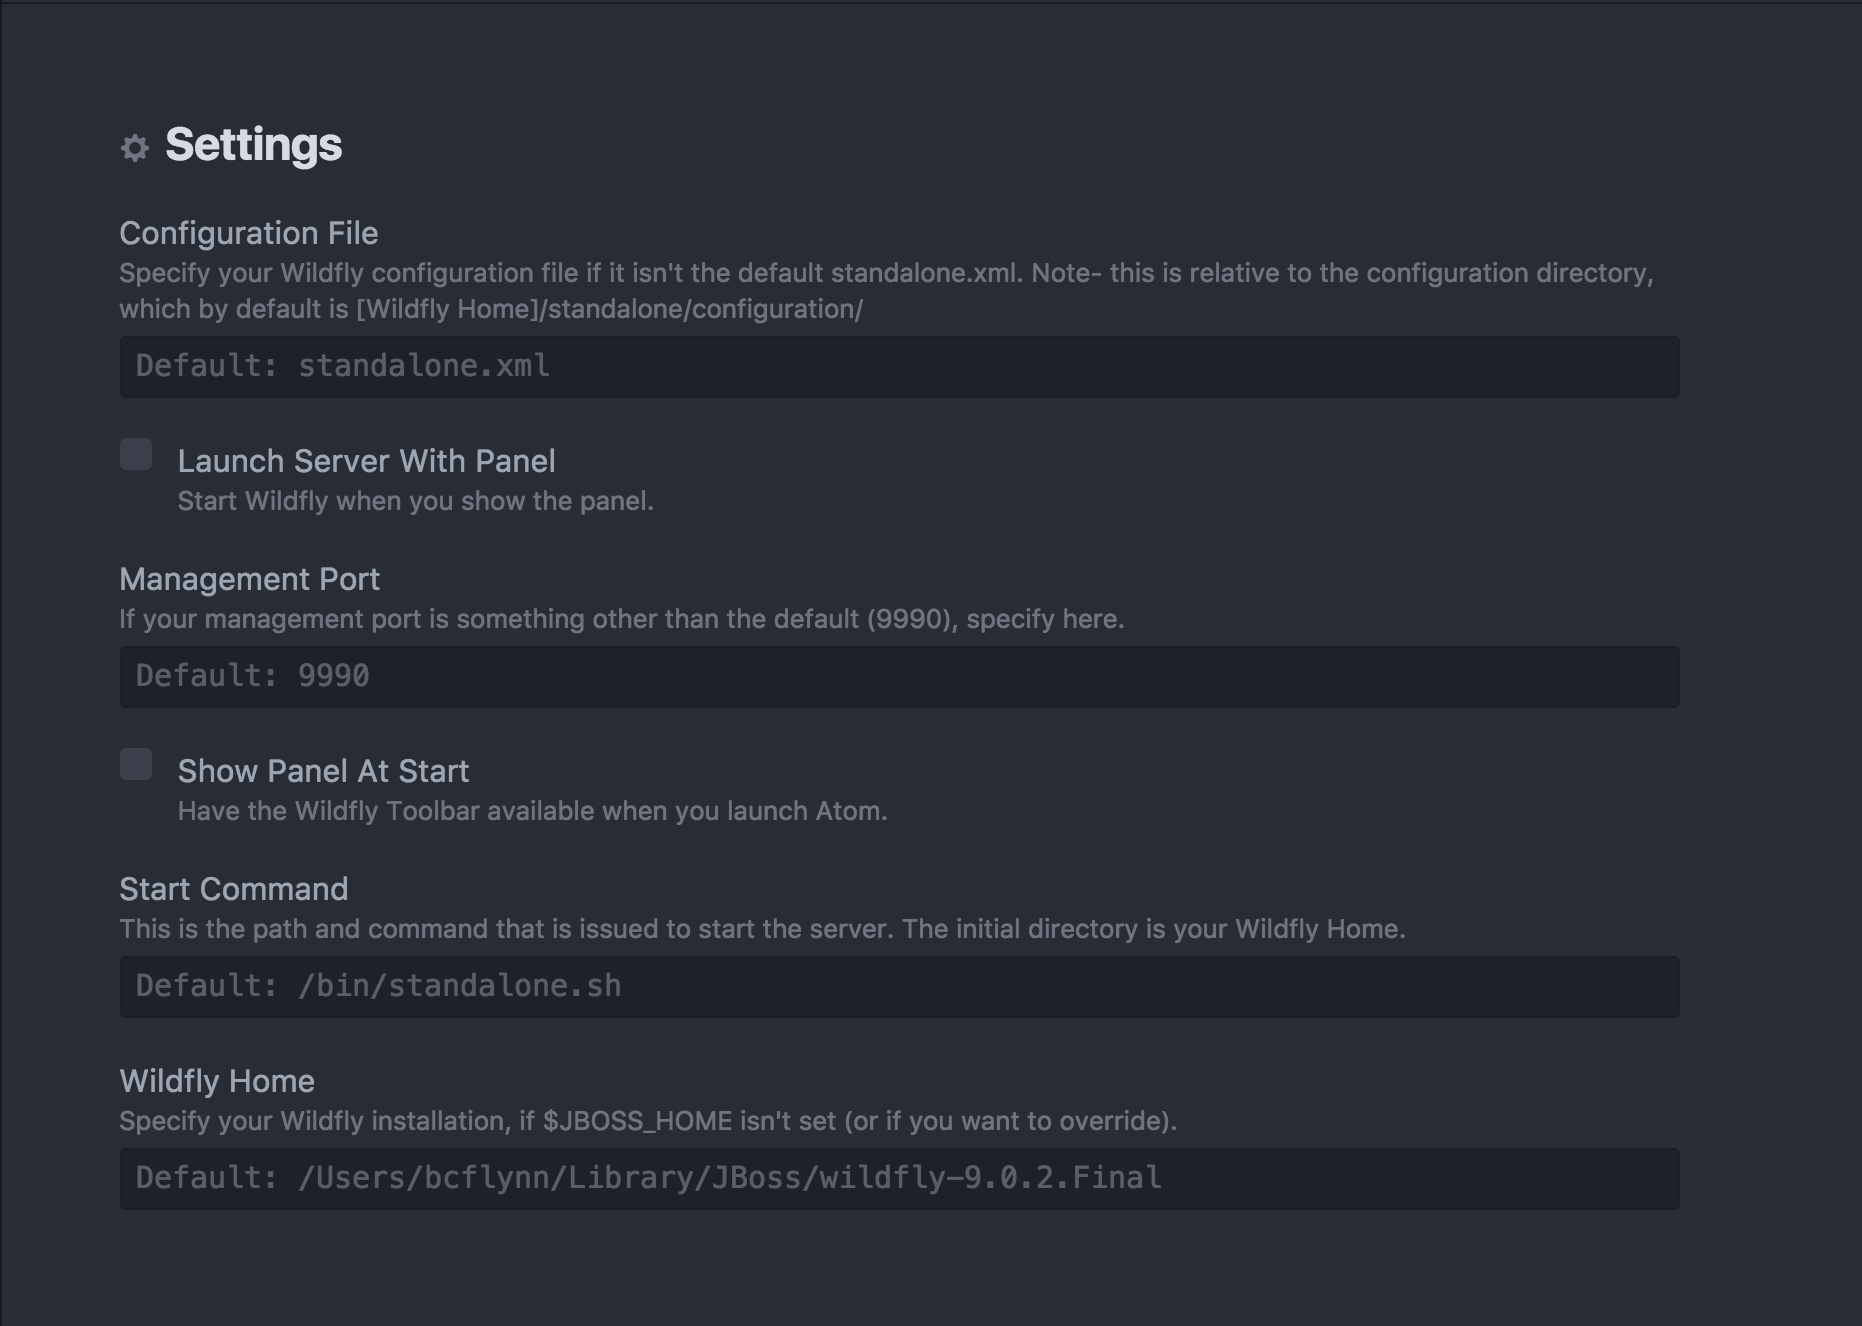
Task: Click the 'If your management port is something other' description
Action: click(x=622, y=619)
